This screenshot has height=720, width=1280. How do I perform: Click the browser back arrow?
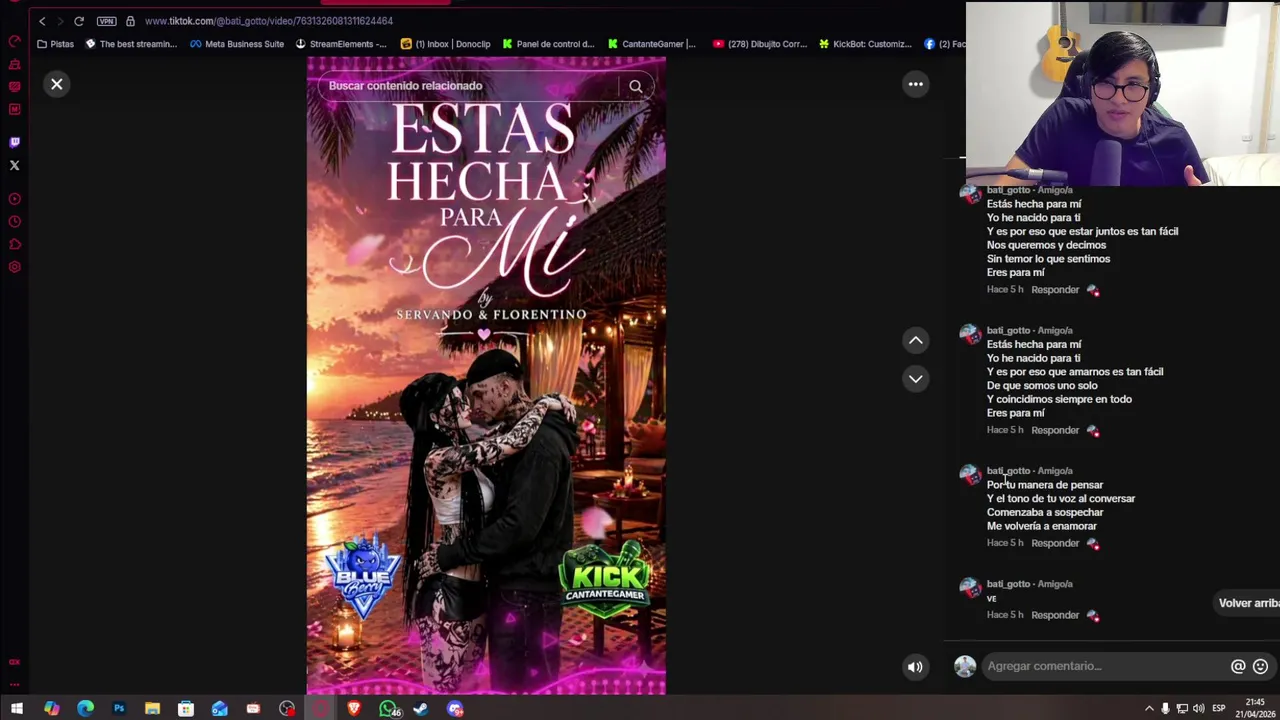click(x=42, y=21)
